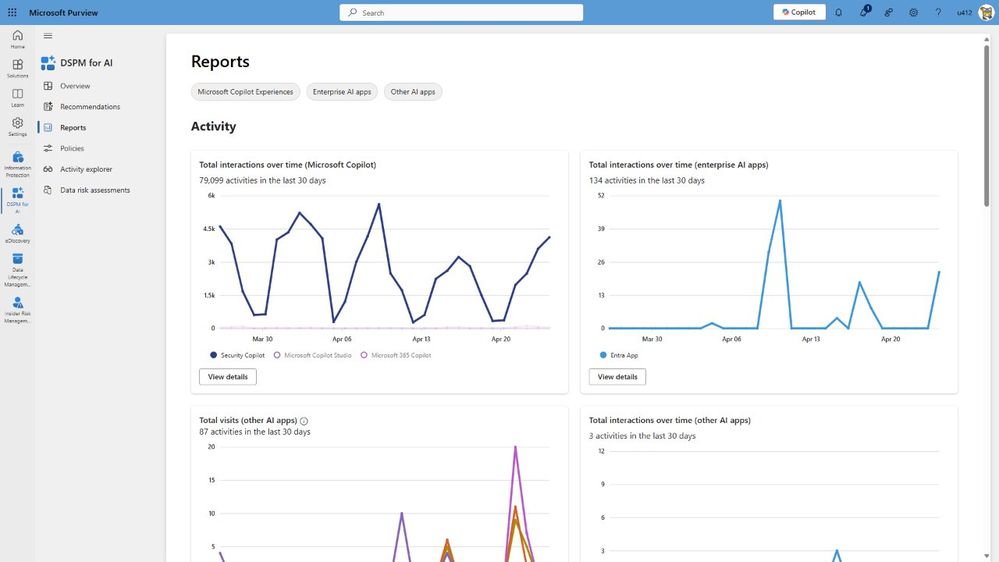This screenshot has height=562, width=999.
Task: Filter by Other AI apps
Action: [x=413, y=92]
